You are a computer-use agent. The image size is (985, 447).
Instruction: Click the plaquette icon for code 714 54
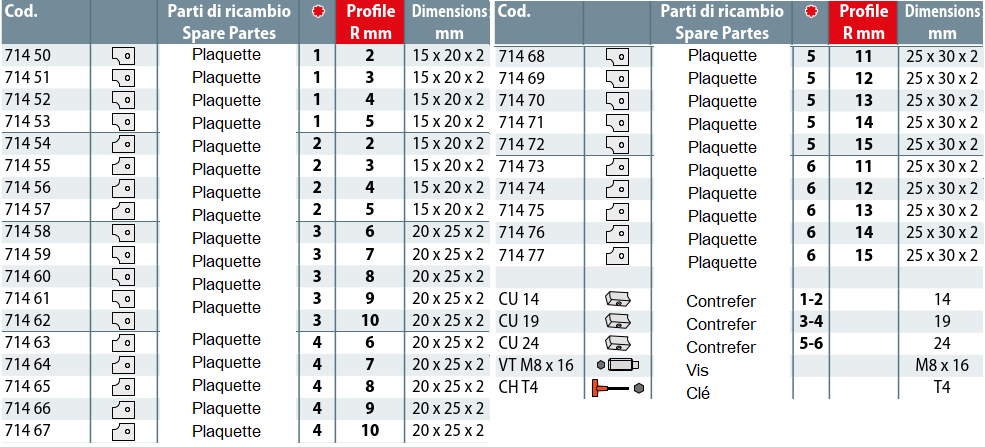[x=124, y=144]
